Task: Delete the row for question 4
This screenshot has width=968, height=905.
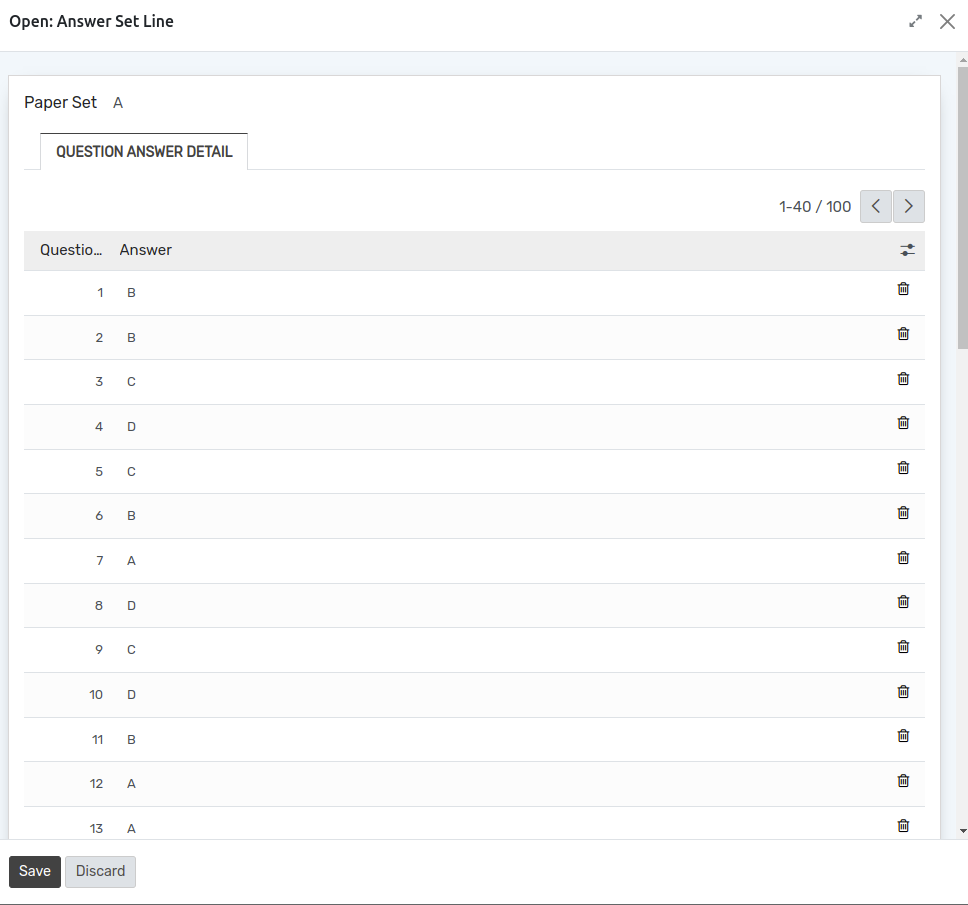Action: [x=903, y=423]
